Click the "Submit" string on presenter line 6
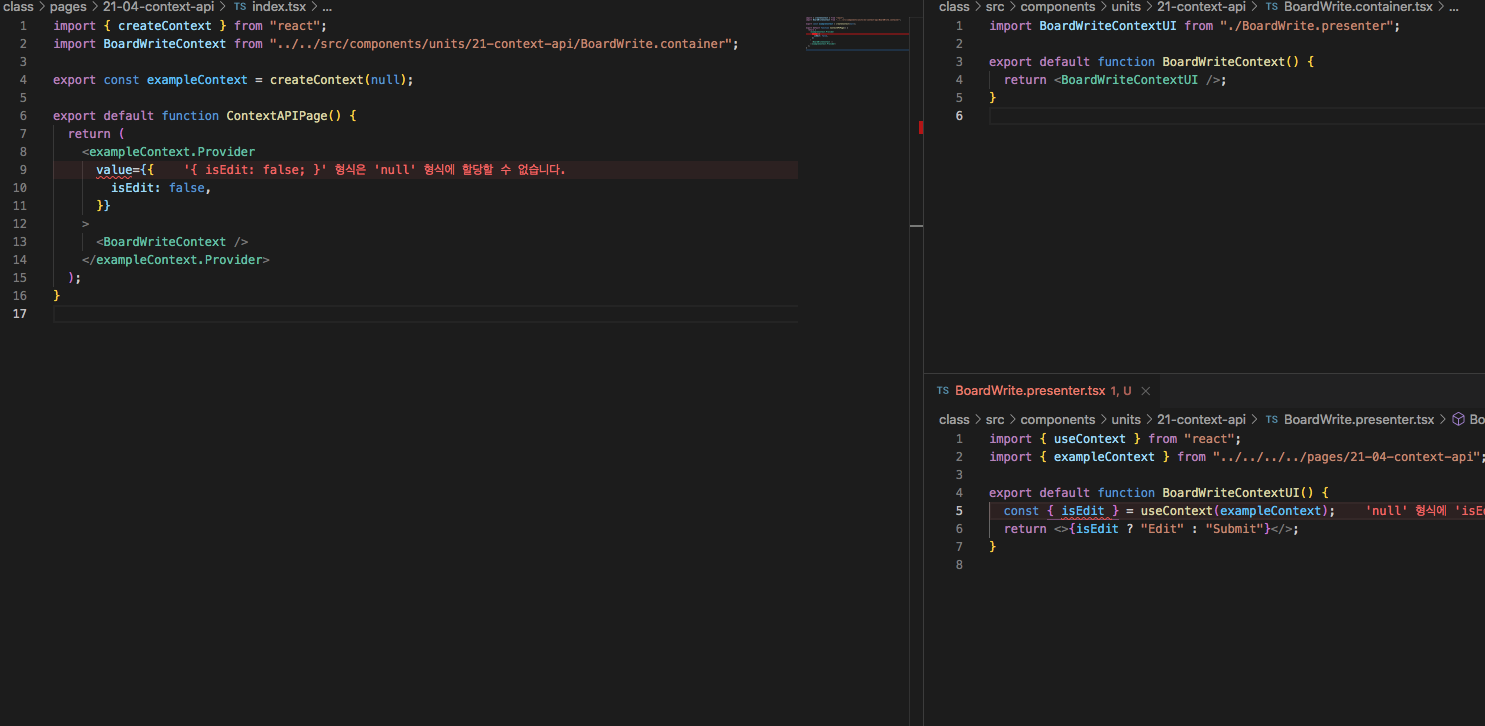1485x726 pixels. (x=1234, y=529)
